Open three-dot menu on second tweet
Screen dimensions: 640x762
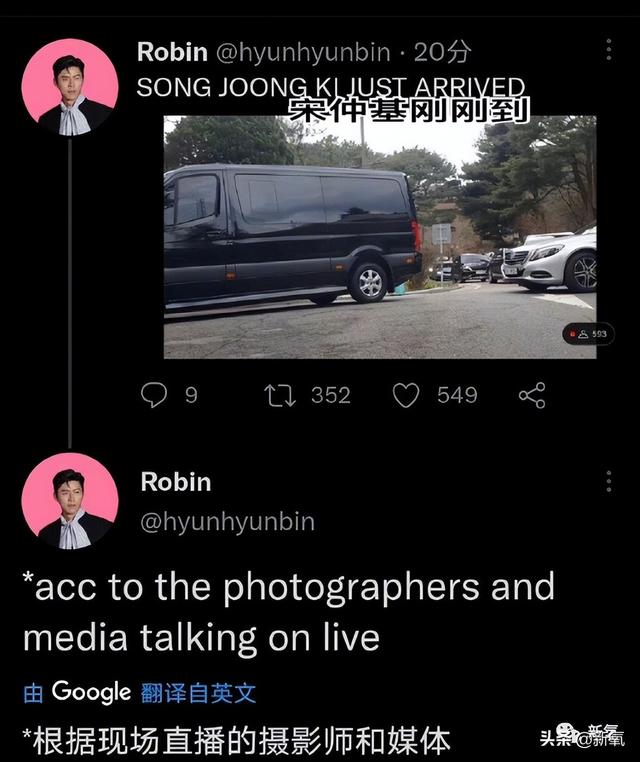(609, 481)
